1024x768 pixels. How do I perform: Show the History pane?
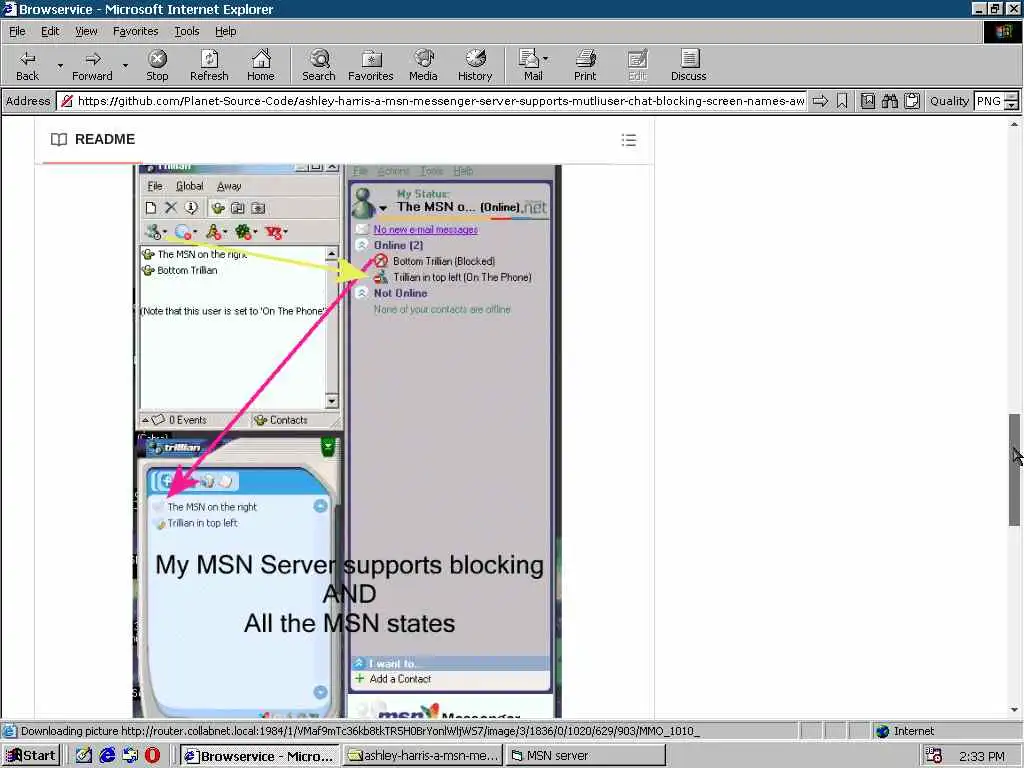point(475,65)
